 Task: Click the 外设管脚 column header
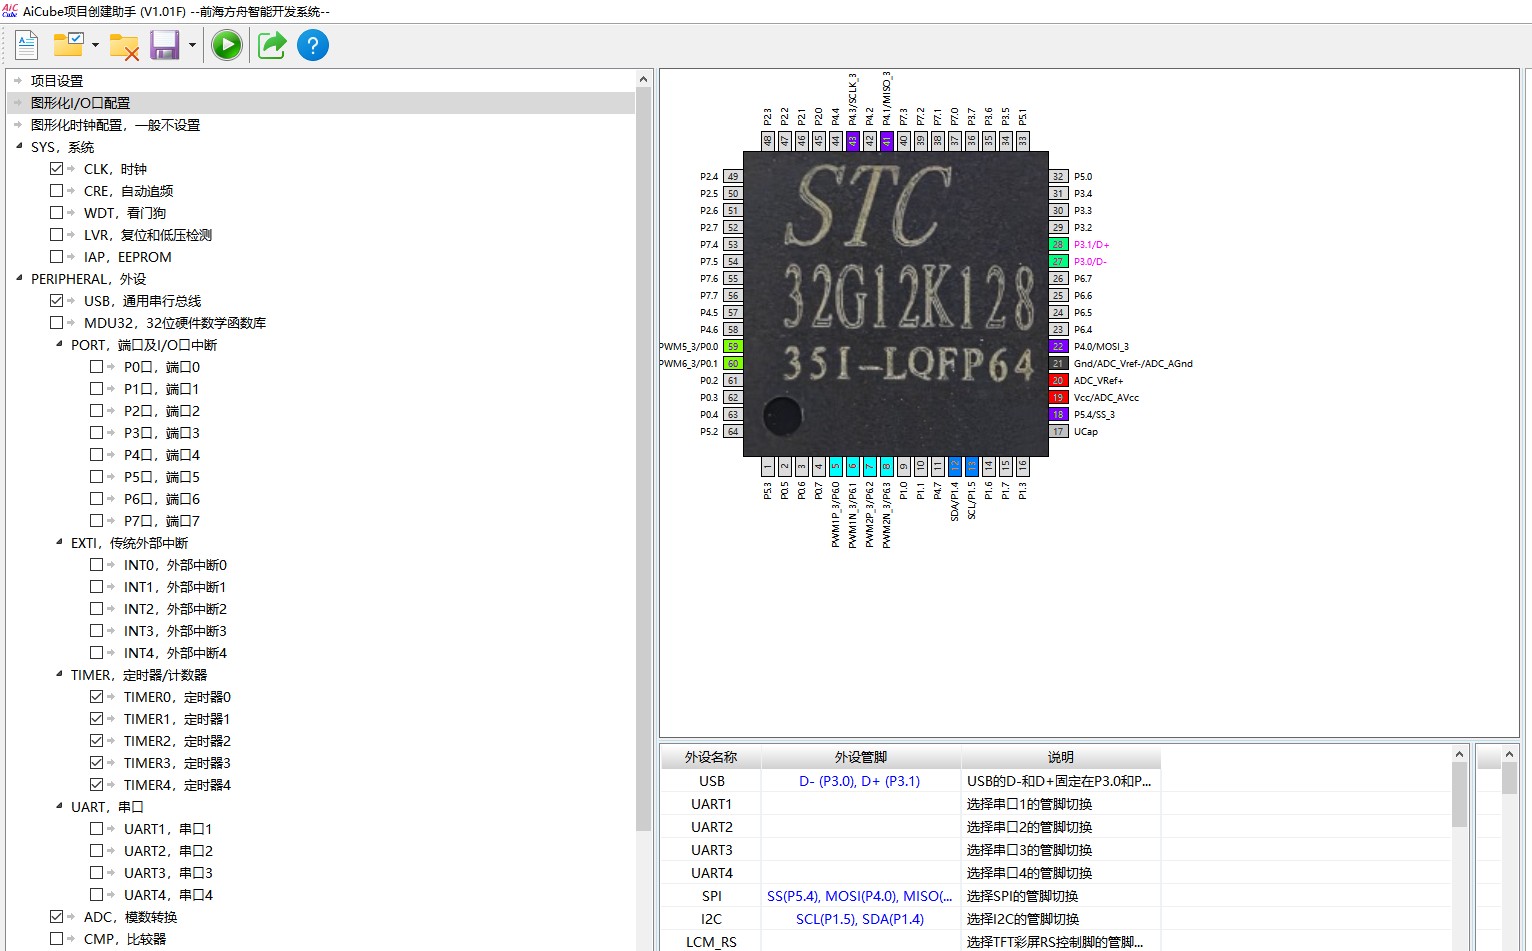[860, 757]
